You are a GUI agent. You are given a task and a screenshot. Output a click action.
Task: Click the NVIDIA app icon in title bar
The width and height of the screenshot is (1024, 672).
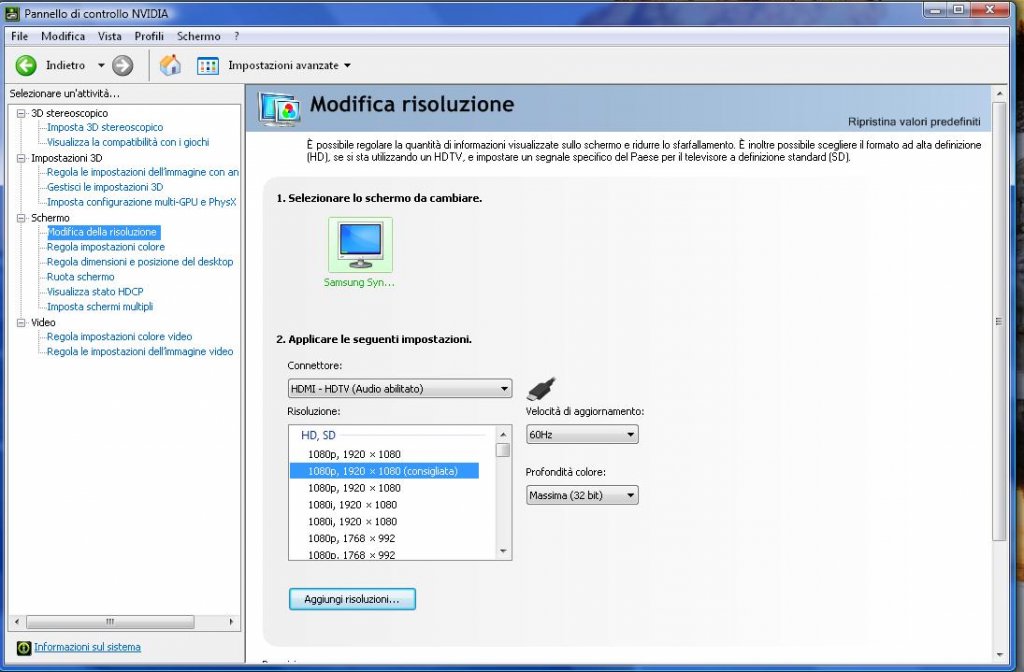point(12,13)
